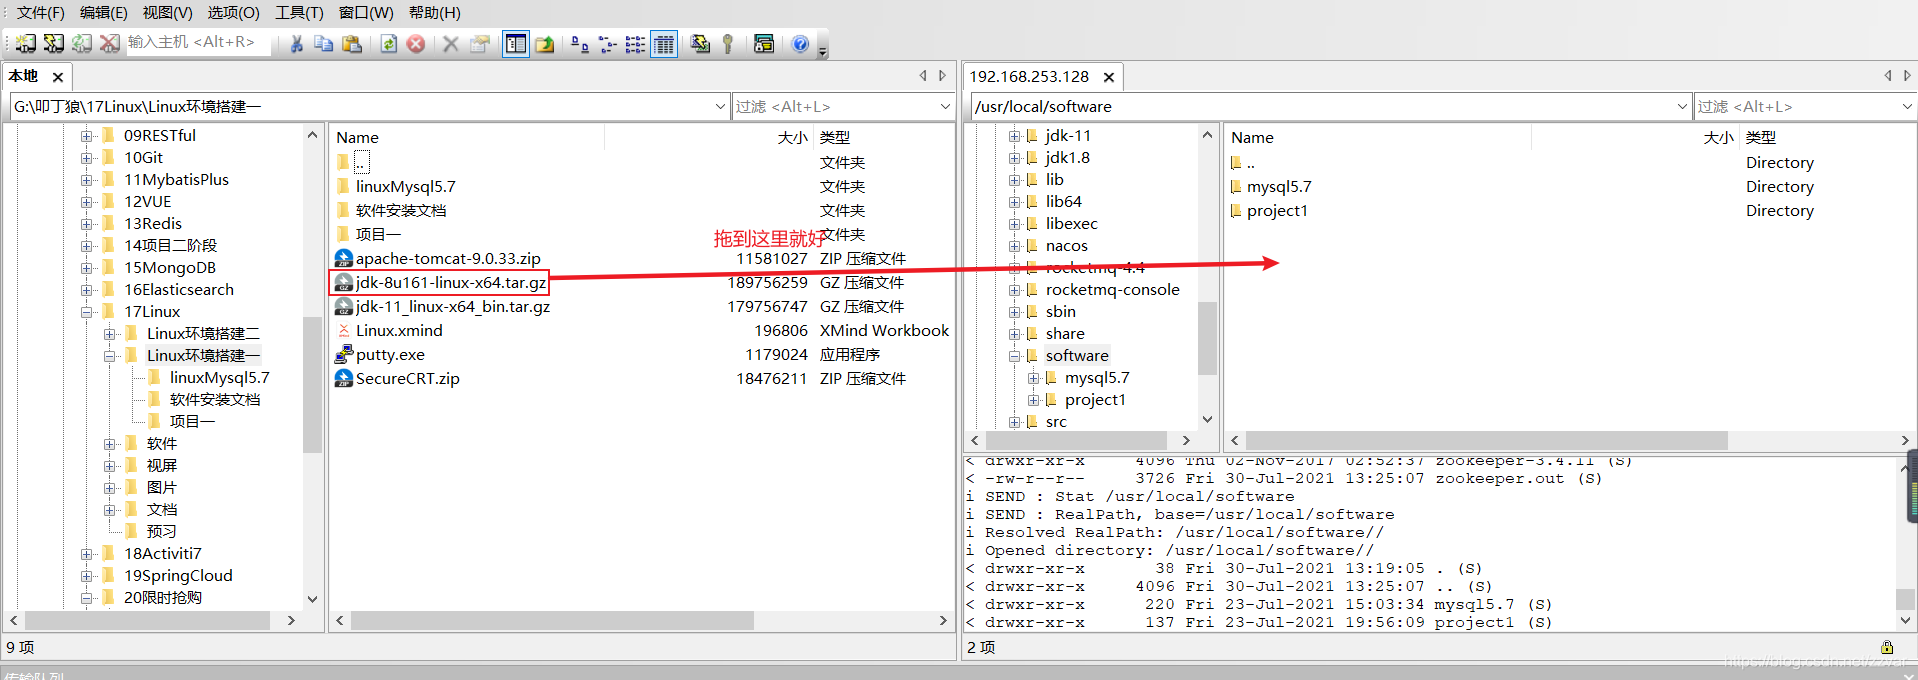Toggle the folder tree view pane
This screenshot has height=680, width=1918.
(515, 44)
